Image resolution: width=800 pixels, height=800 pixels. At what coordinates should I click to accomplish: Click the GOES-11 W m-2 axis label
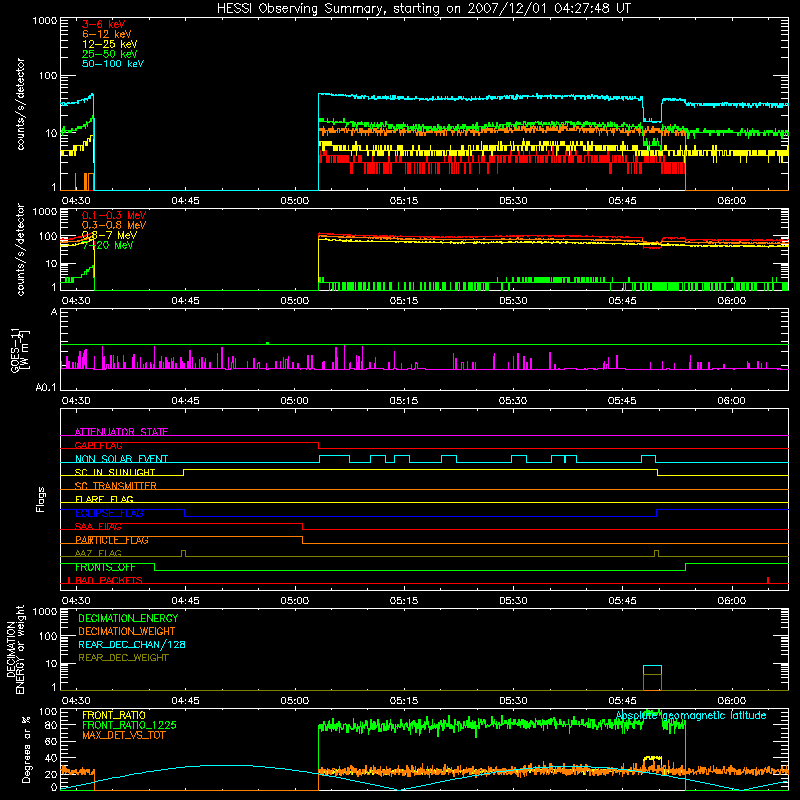20,350
